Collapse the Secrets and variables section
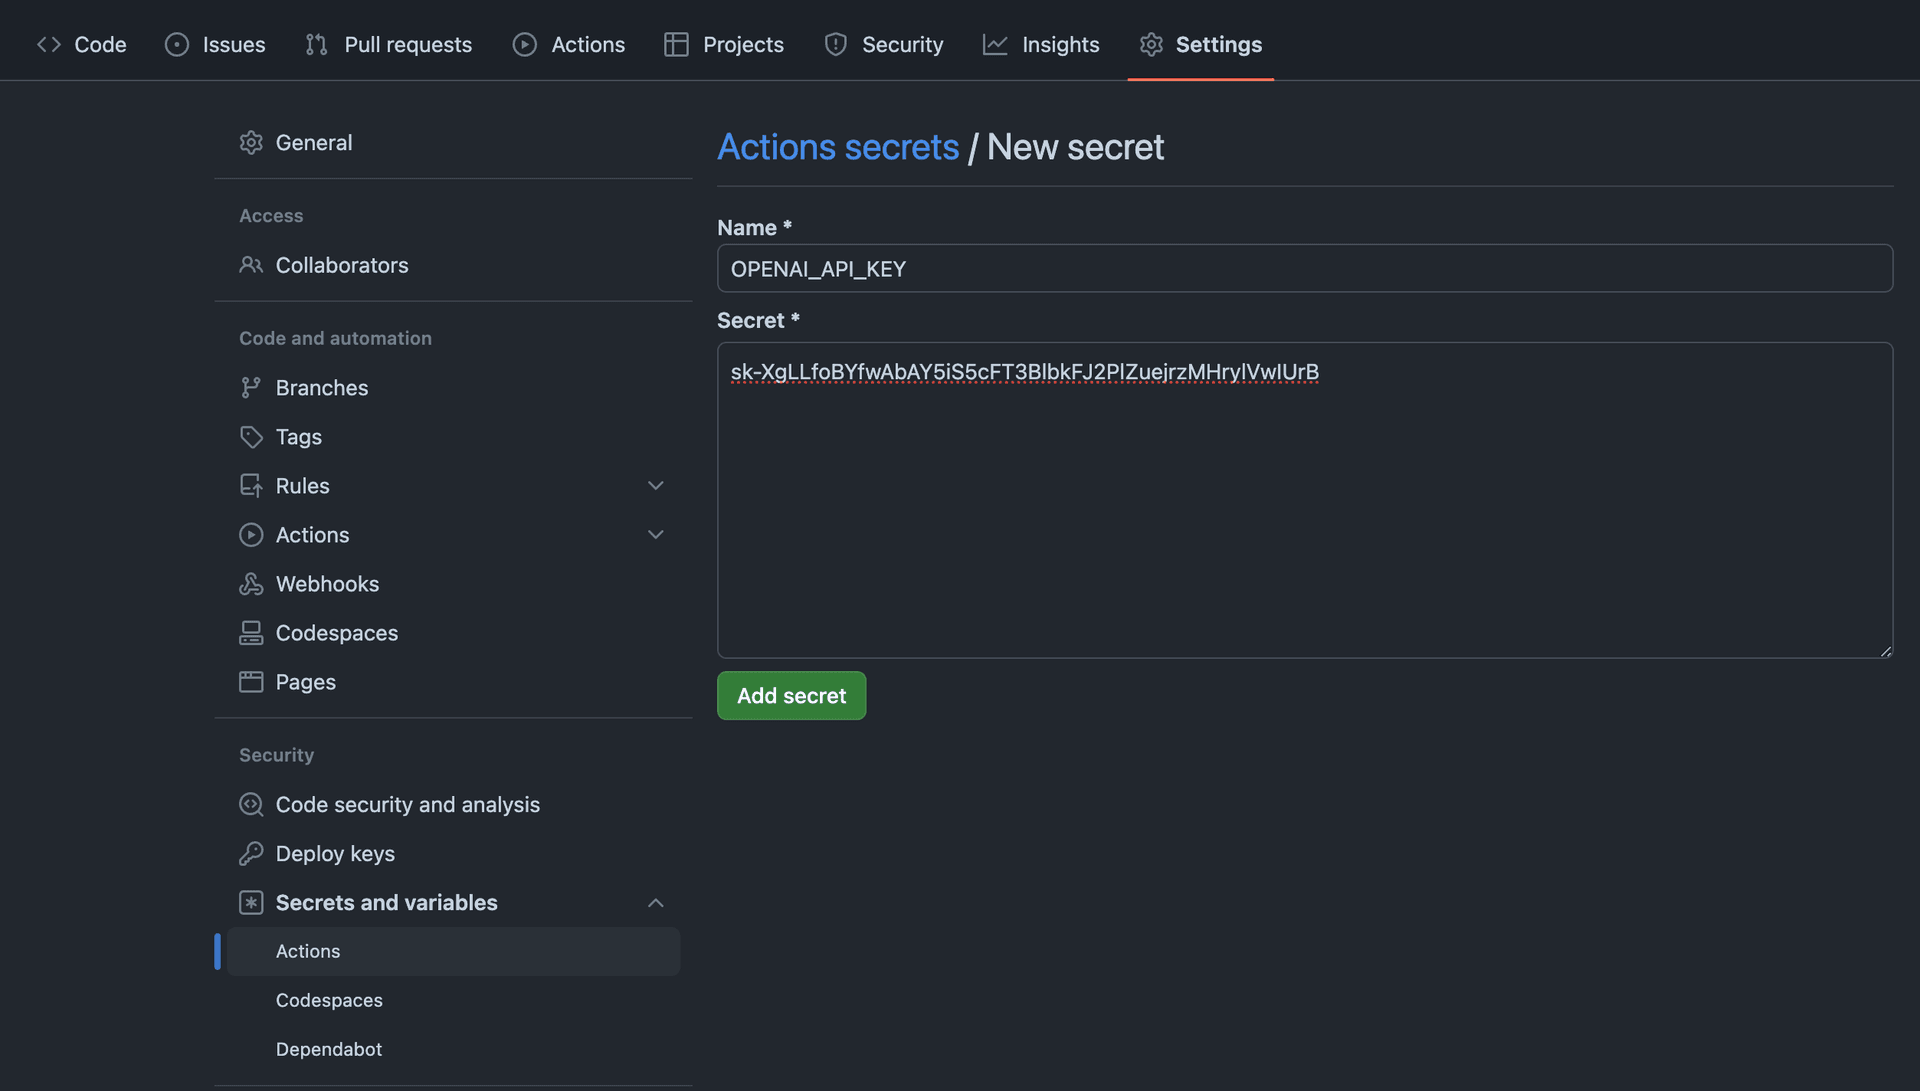The width and height of the screenshot is (1920, 1091). coord(656,903)
